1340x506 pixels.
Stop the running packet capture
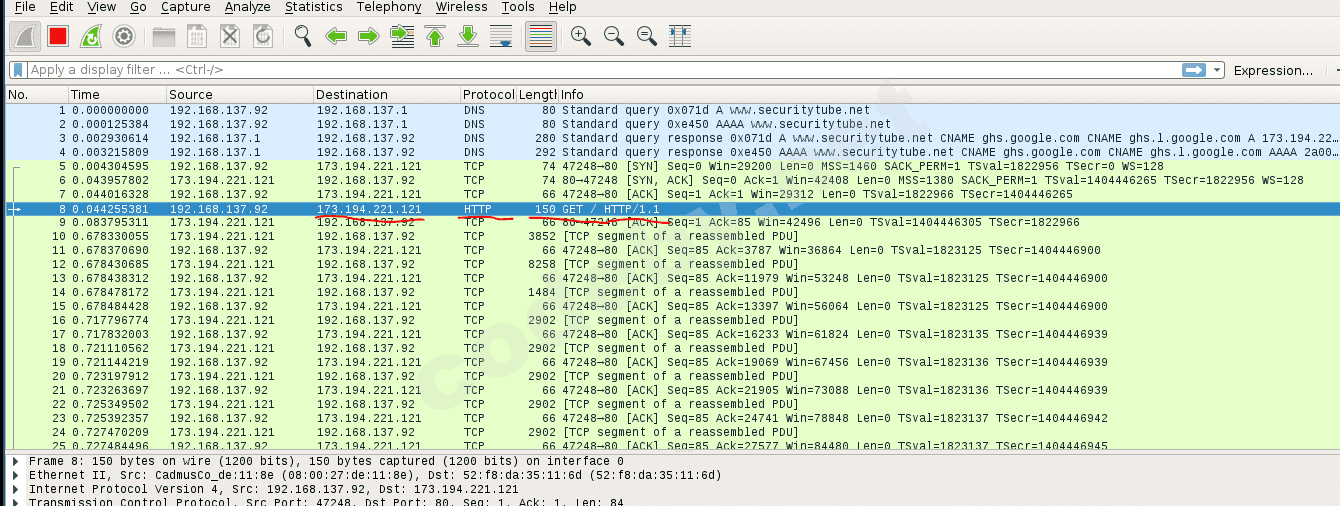[58, 37]
